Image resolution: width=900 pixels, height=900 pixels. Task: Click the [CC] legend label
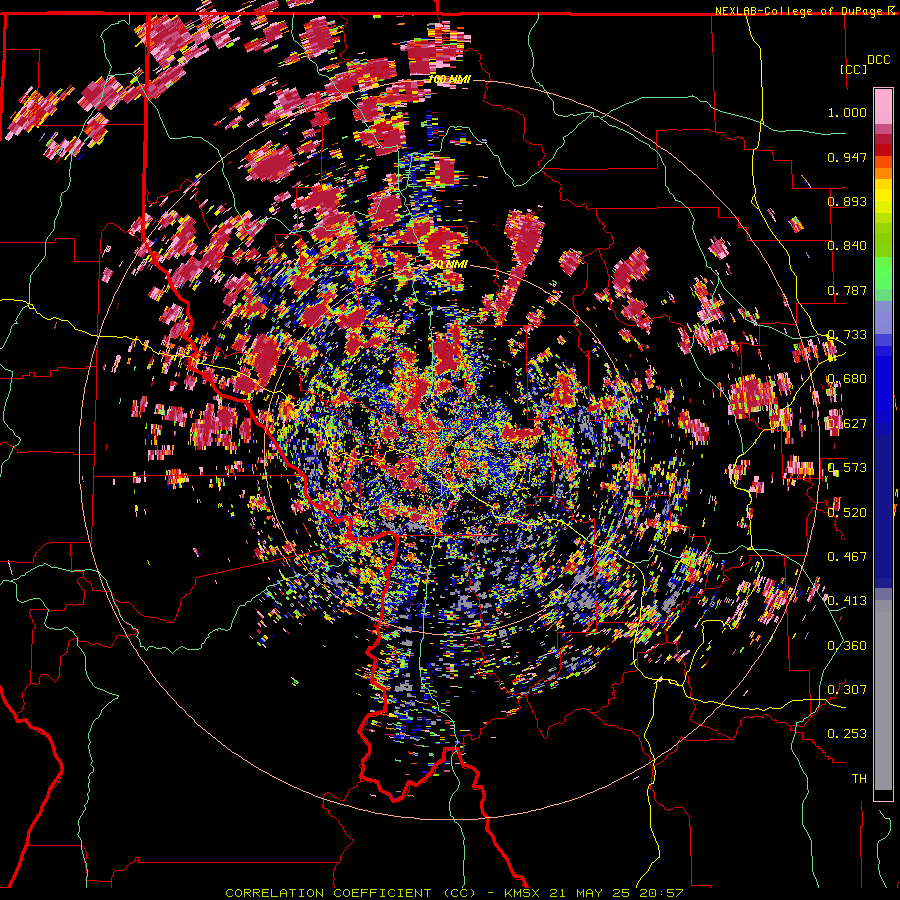pos(853,69)
